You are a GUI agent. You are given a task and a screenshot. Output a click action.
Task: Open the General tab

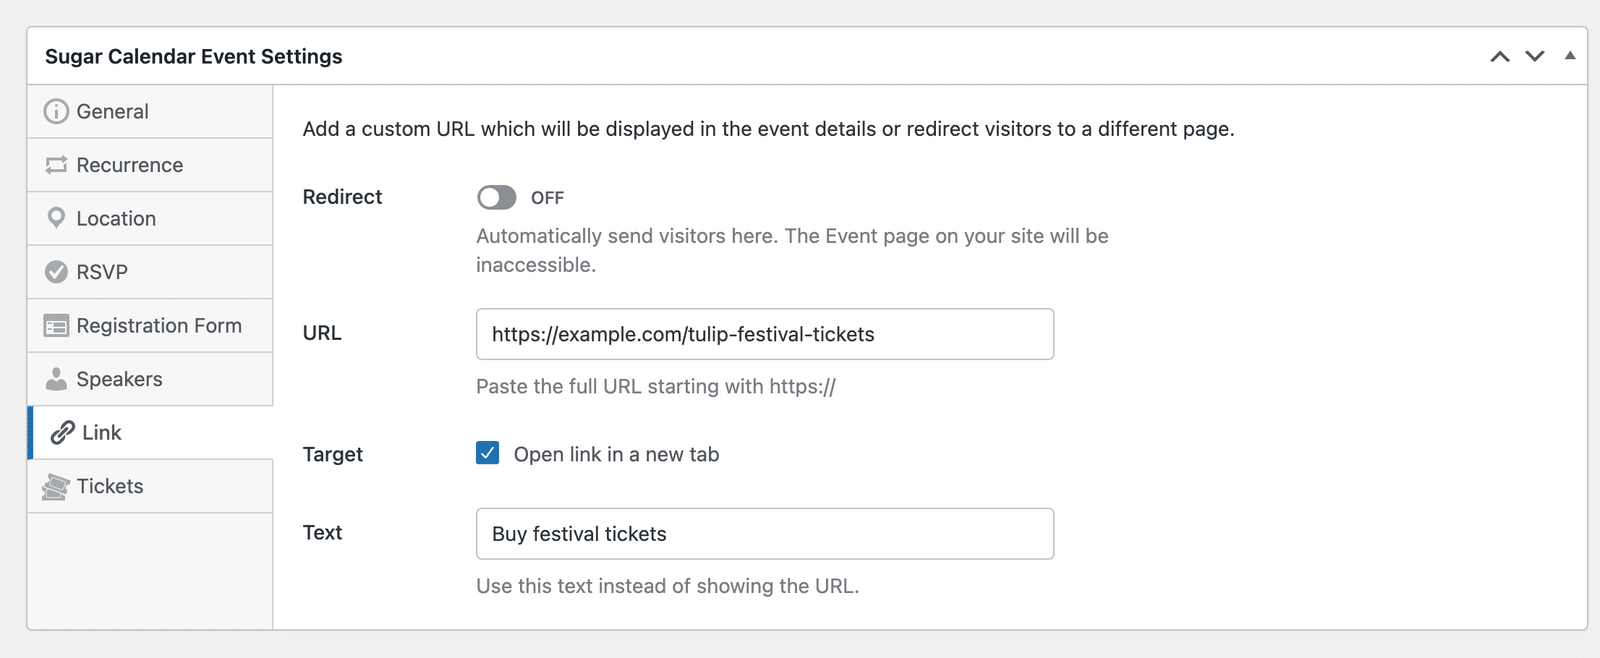[150, 111]
